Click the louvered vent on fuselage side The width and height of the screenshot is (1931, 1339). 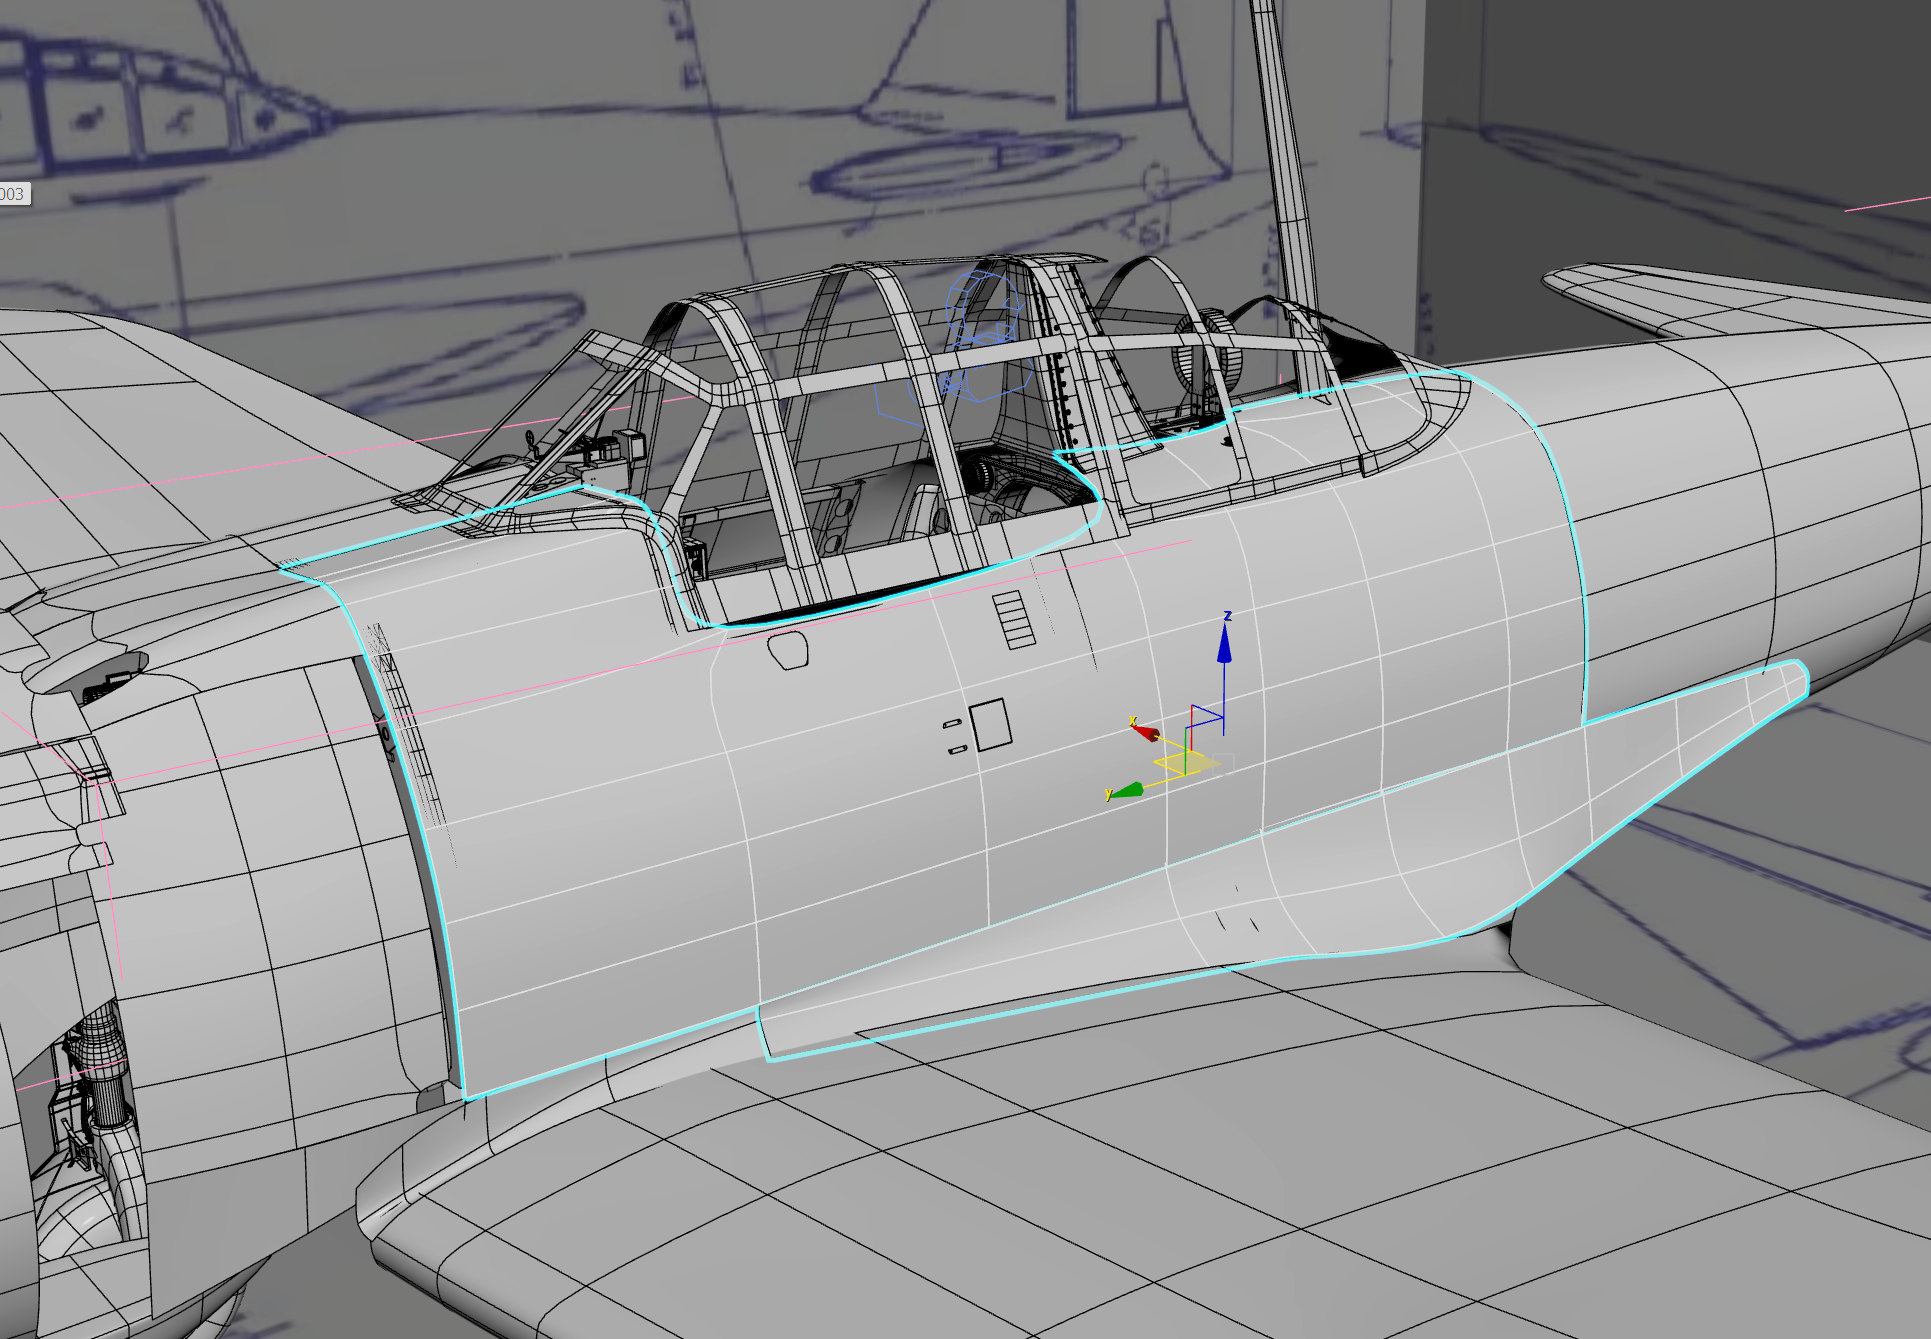tap(1013, 620)
